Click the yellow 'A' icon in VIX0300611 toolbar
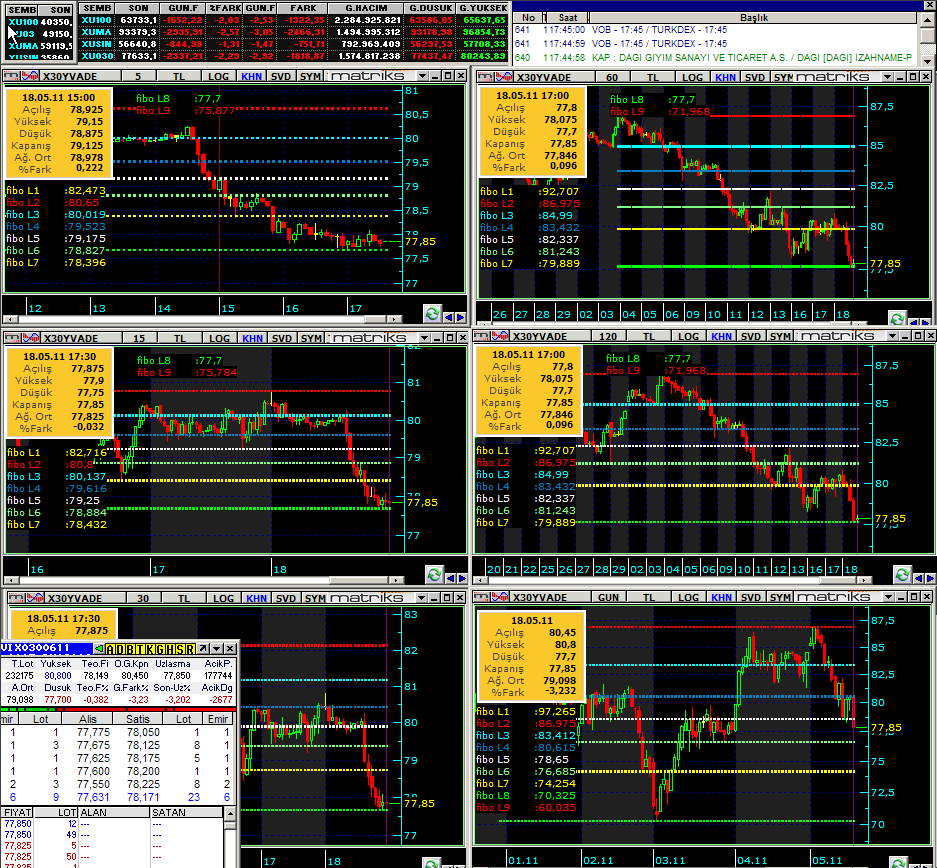 pyautogui.click(x=110, y=648)
